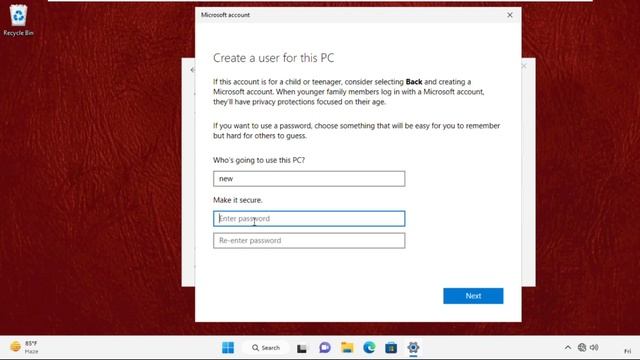Open the network status tray icon
Image resolution: width=640 pixels, height=360 pixels.
tap(582, 348)
